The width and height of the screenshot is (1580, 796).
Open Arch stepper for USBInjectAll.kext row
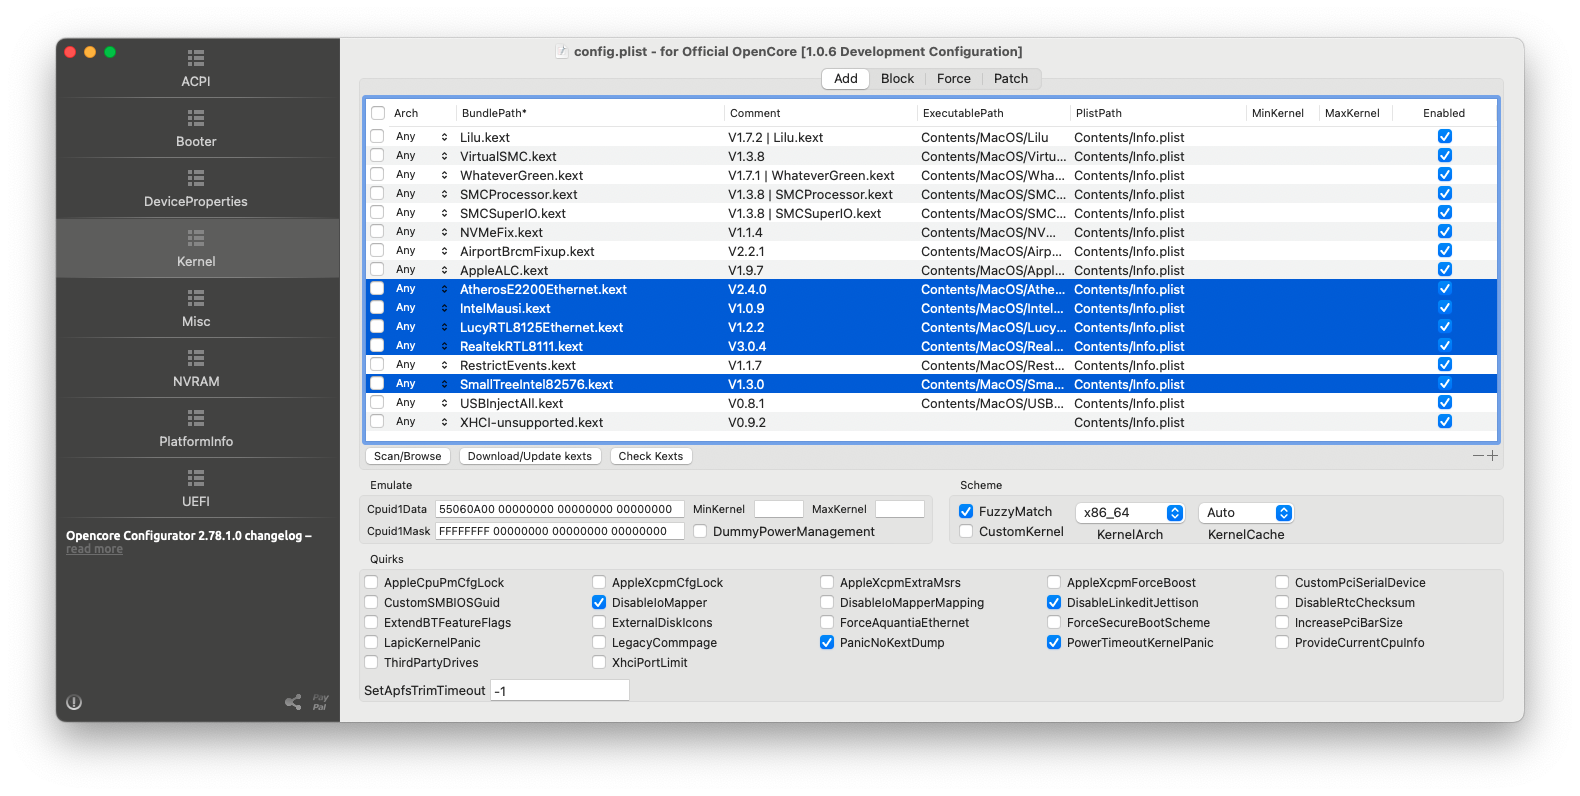click(x=444, y=403)
